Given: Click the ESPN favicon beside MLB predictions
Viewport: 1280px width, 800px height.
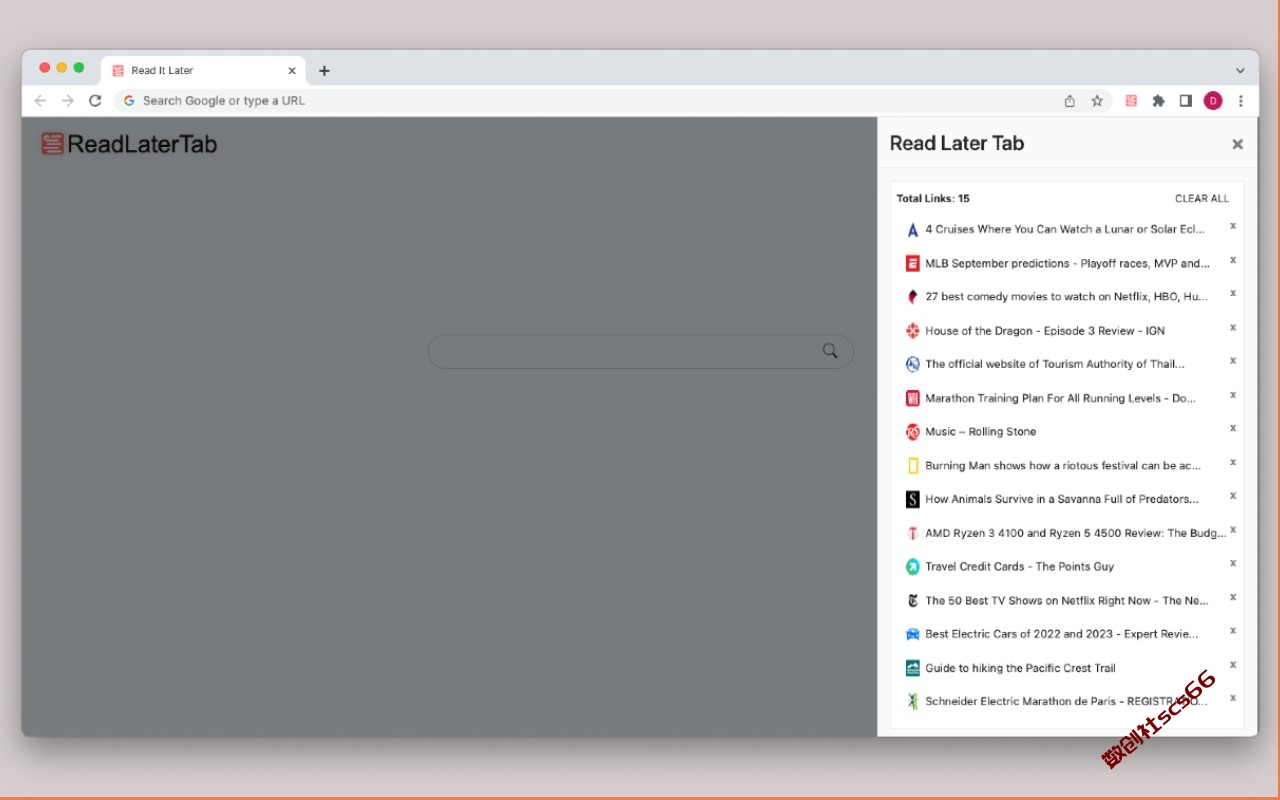Looking at the screenshot, I should click(x=912, y=263).
